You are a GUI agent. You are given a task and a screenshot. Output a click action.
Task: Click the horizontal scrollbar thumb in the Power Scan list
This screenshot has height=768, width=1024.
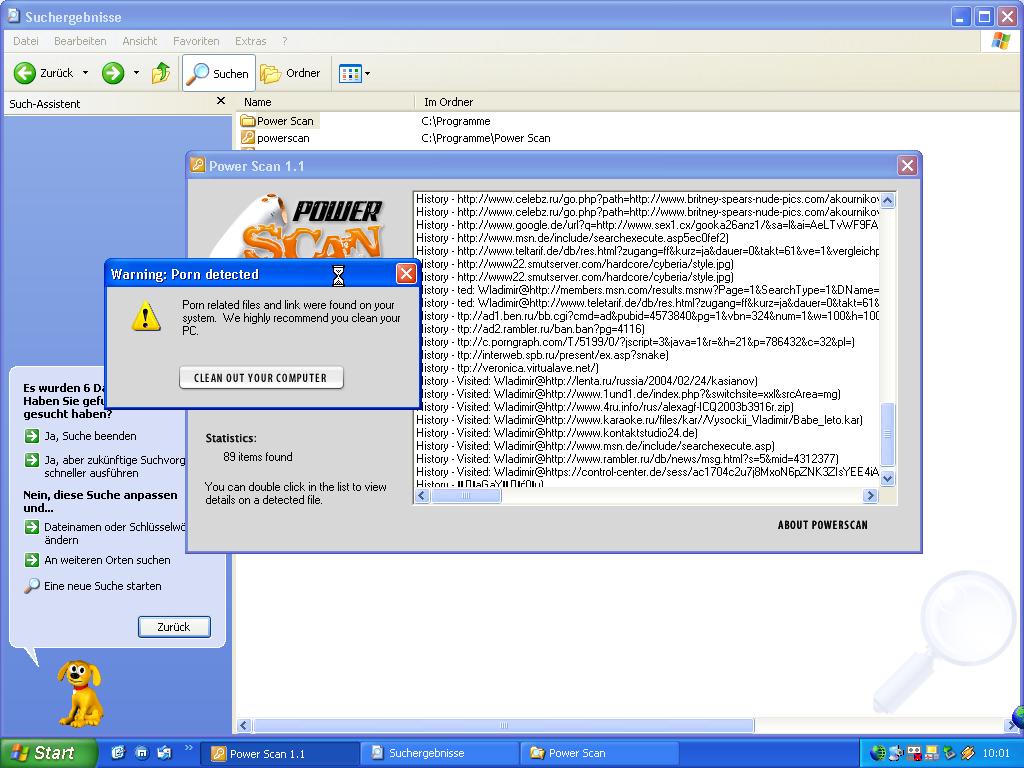pyautogui.click(x=466, y=496)
